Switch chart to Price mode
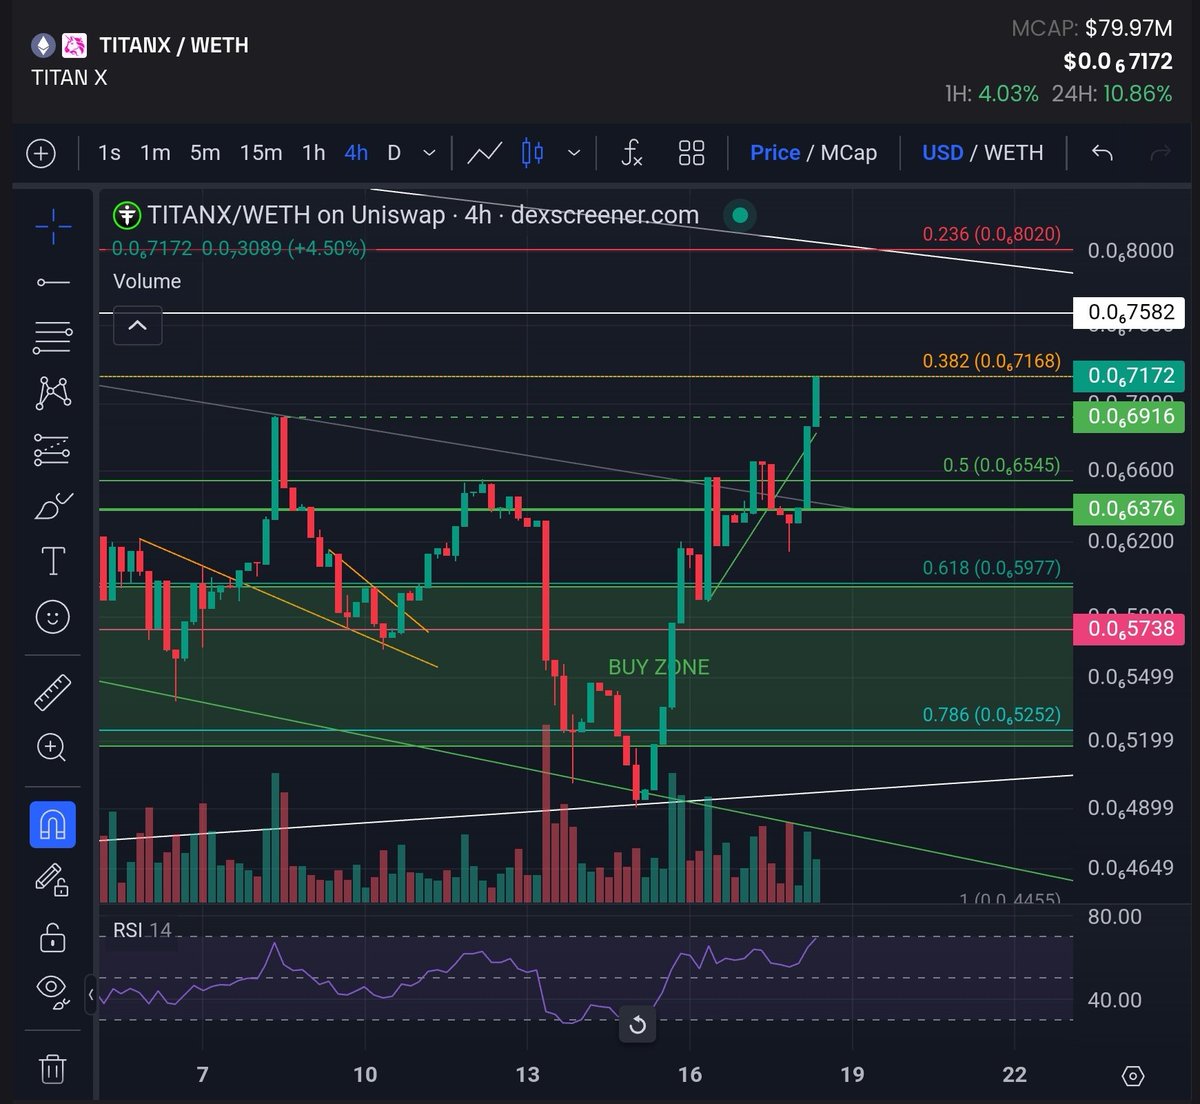 click(x=775, y=153)
